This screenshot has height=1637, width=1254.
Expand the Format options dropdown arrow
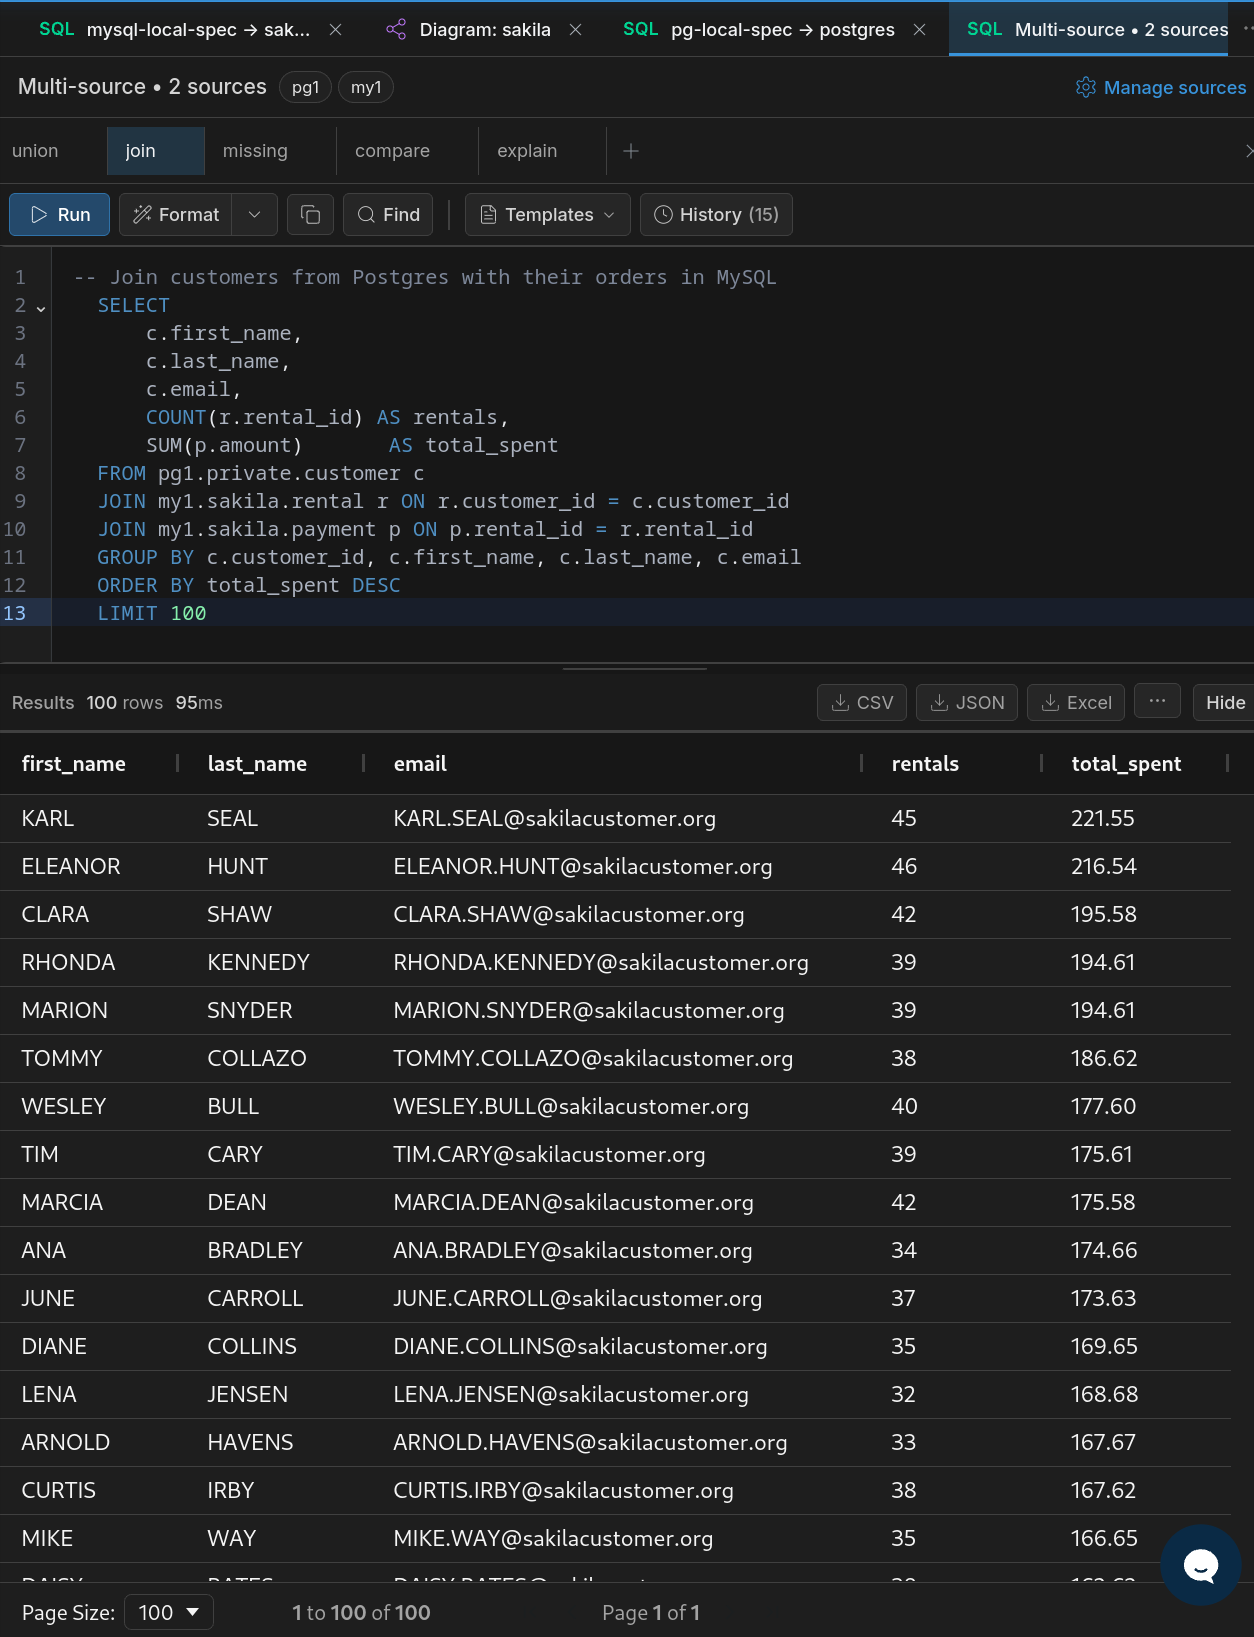[255, 215]
